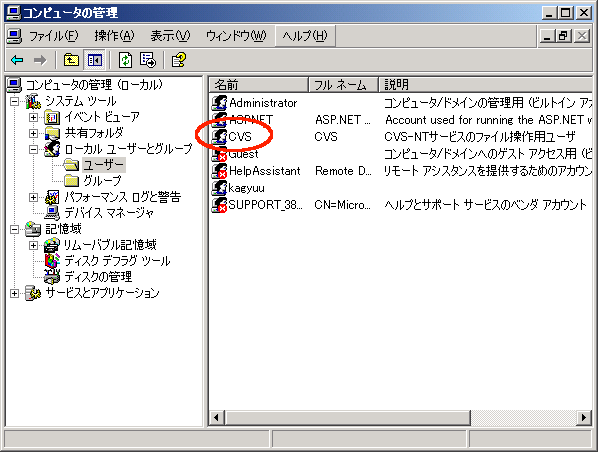Click the パフォーマンス ログと警告 icon

pyautogui.click(x=52, y=197)
